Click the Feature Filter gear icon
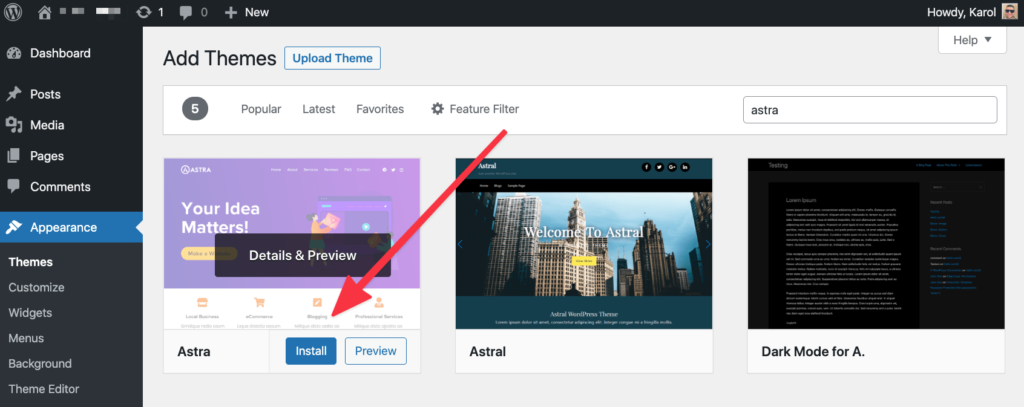Screen dimensions: 1024x407 coord(438,109)
